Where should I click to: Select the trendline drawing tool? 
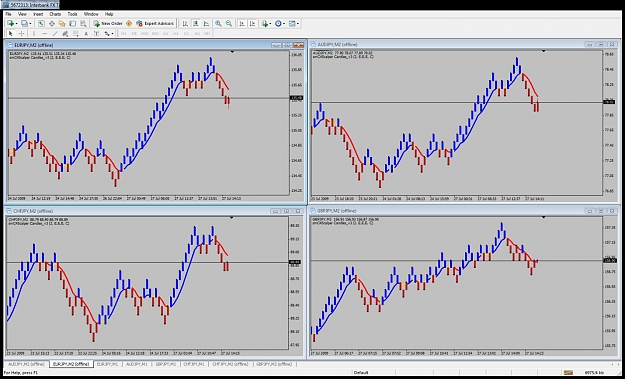(x=55, y=33)
